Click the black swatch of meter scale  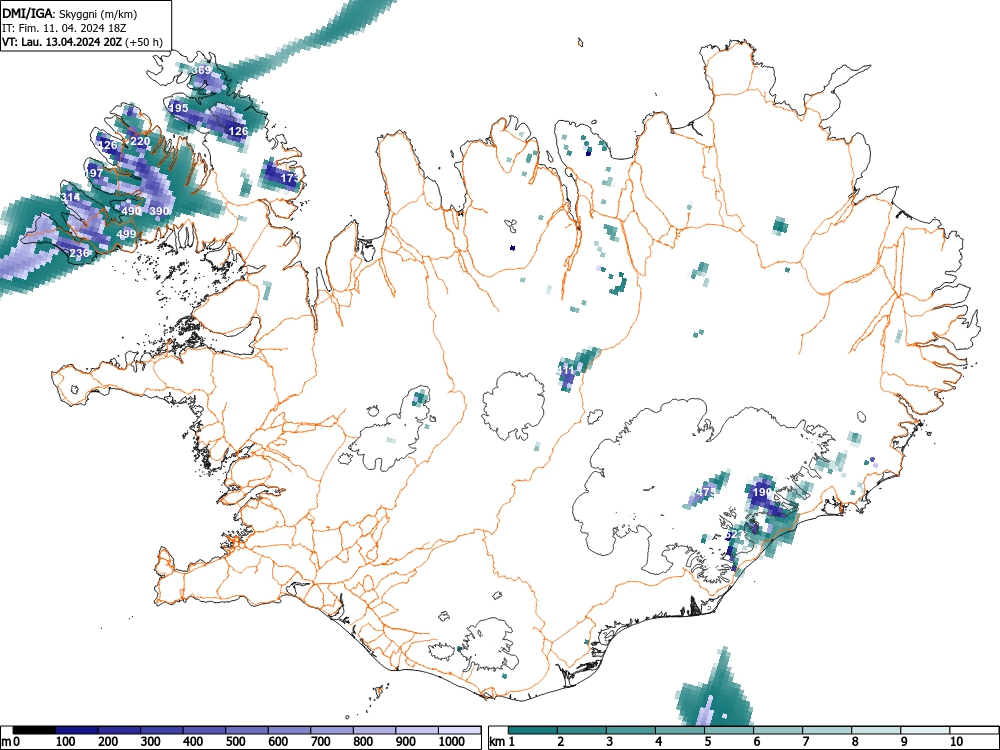(x=34, y=730)
